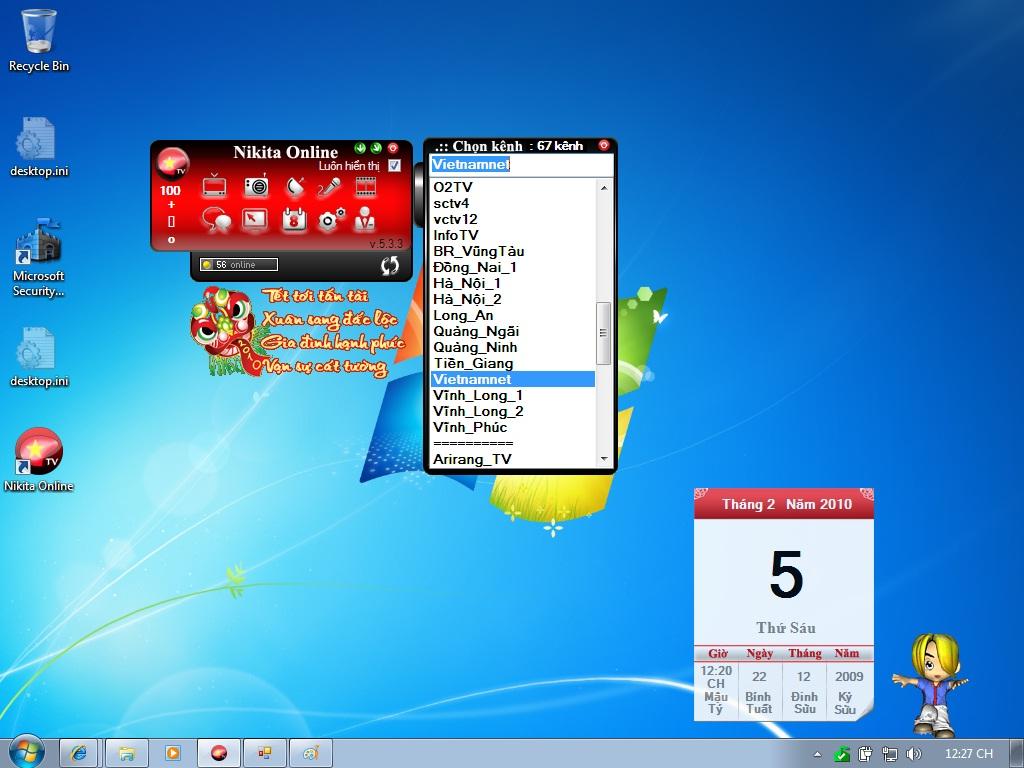
Task: Click the Paint palette taskbar icon
Action: pos(311,754)
